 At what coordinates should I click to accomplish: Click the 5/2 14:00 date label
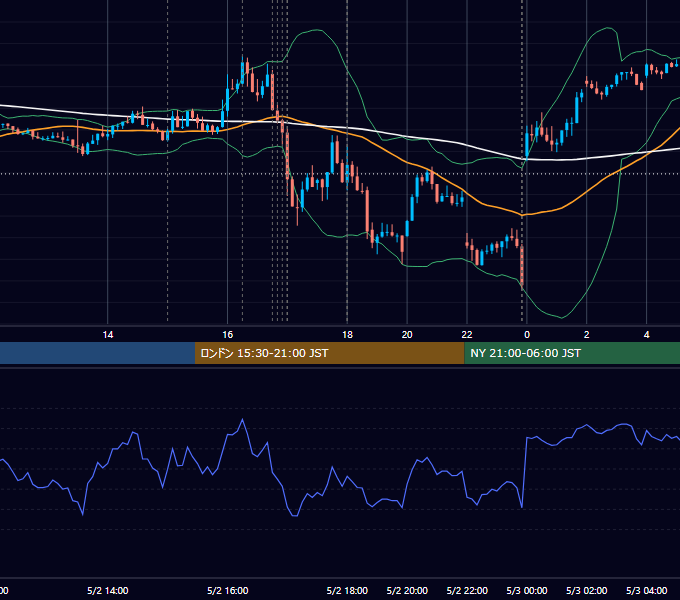[108, 591]
